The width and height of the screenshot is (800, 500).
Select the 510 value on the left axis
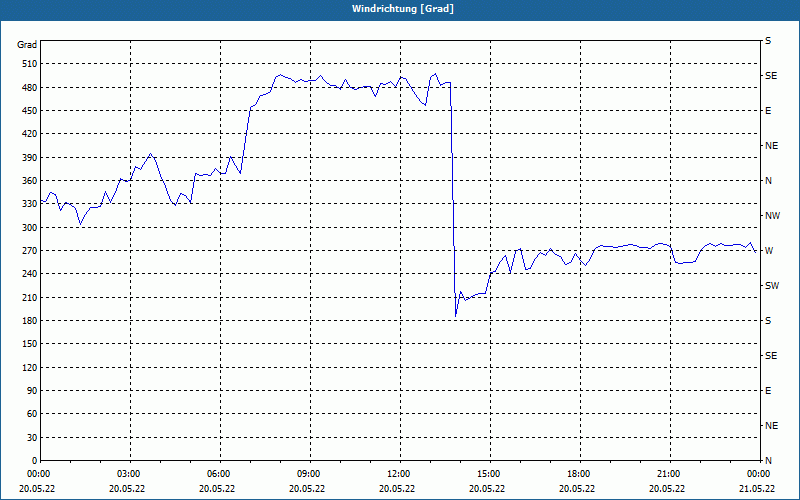click(x=30, y=64)
